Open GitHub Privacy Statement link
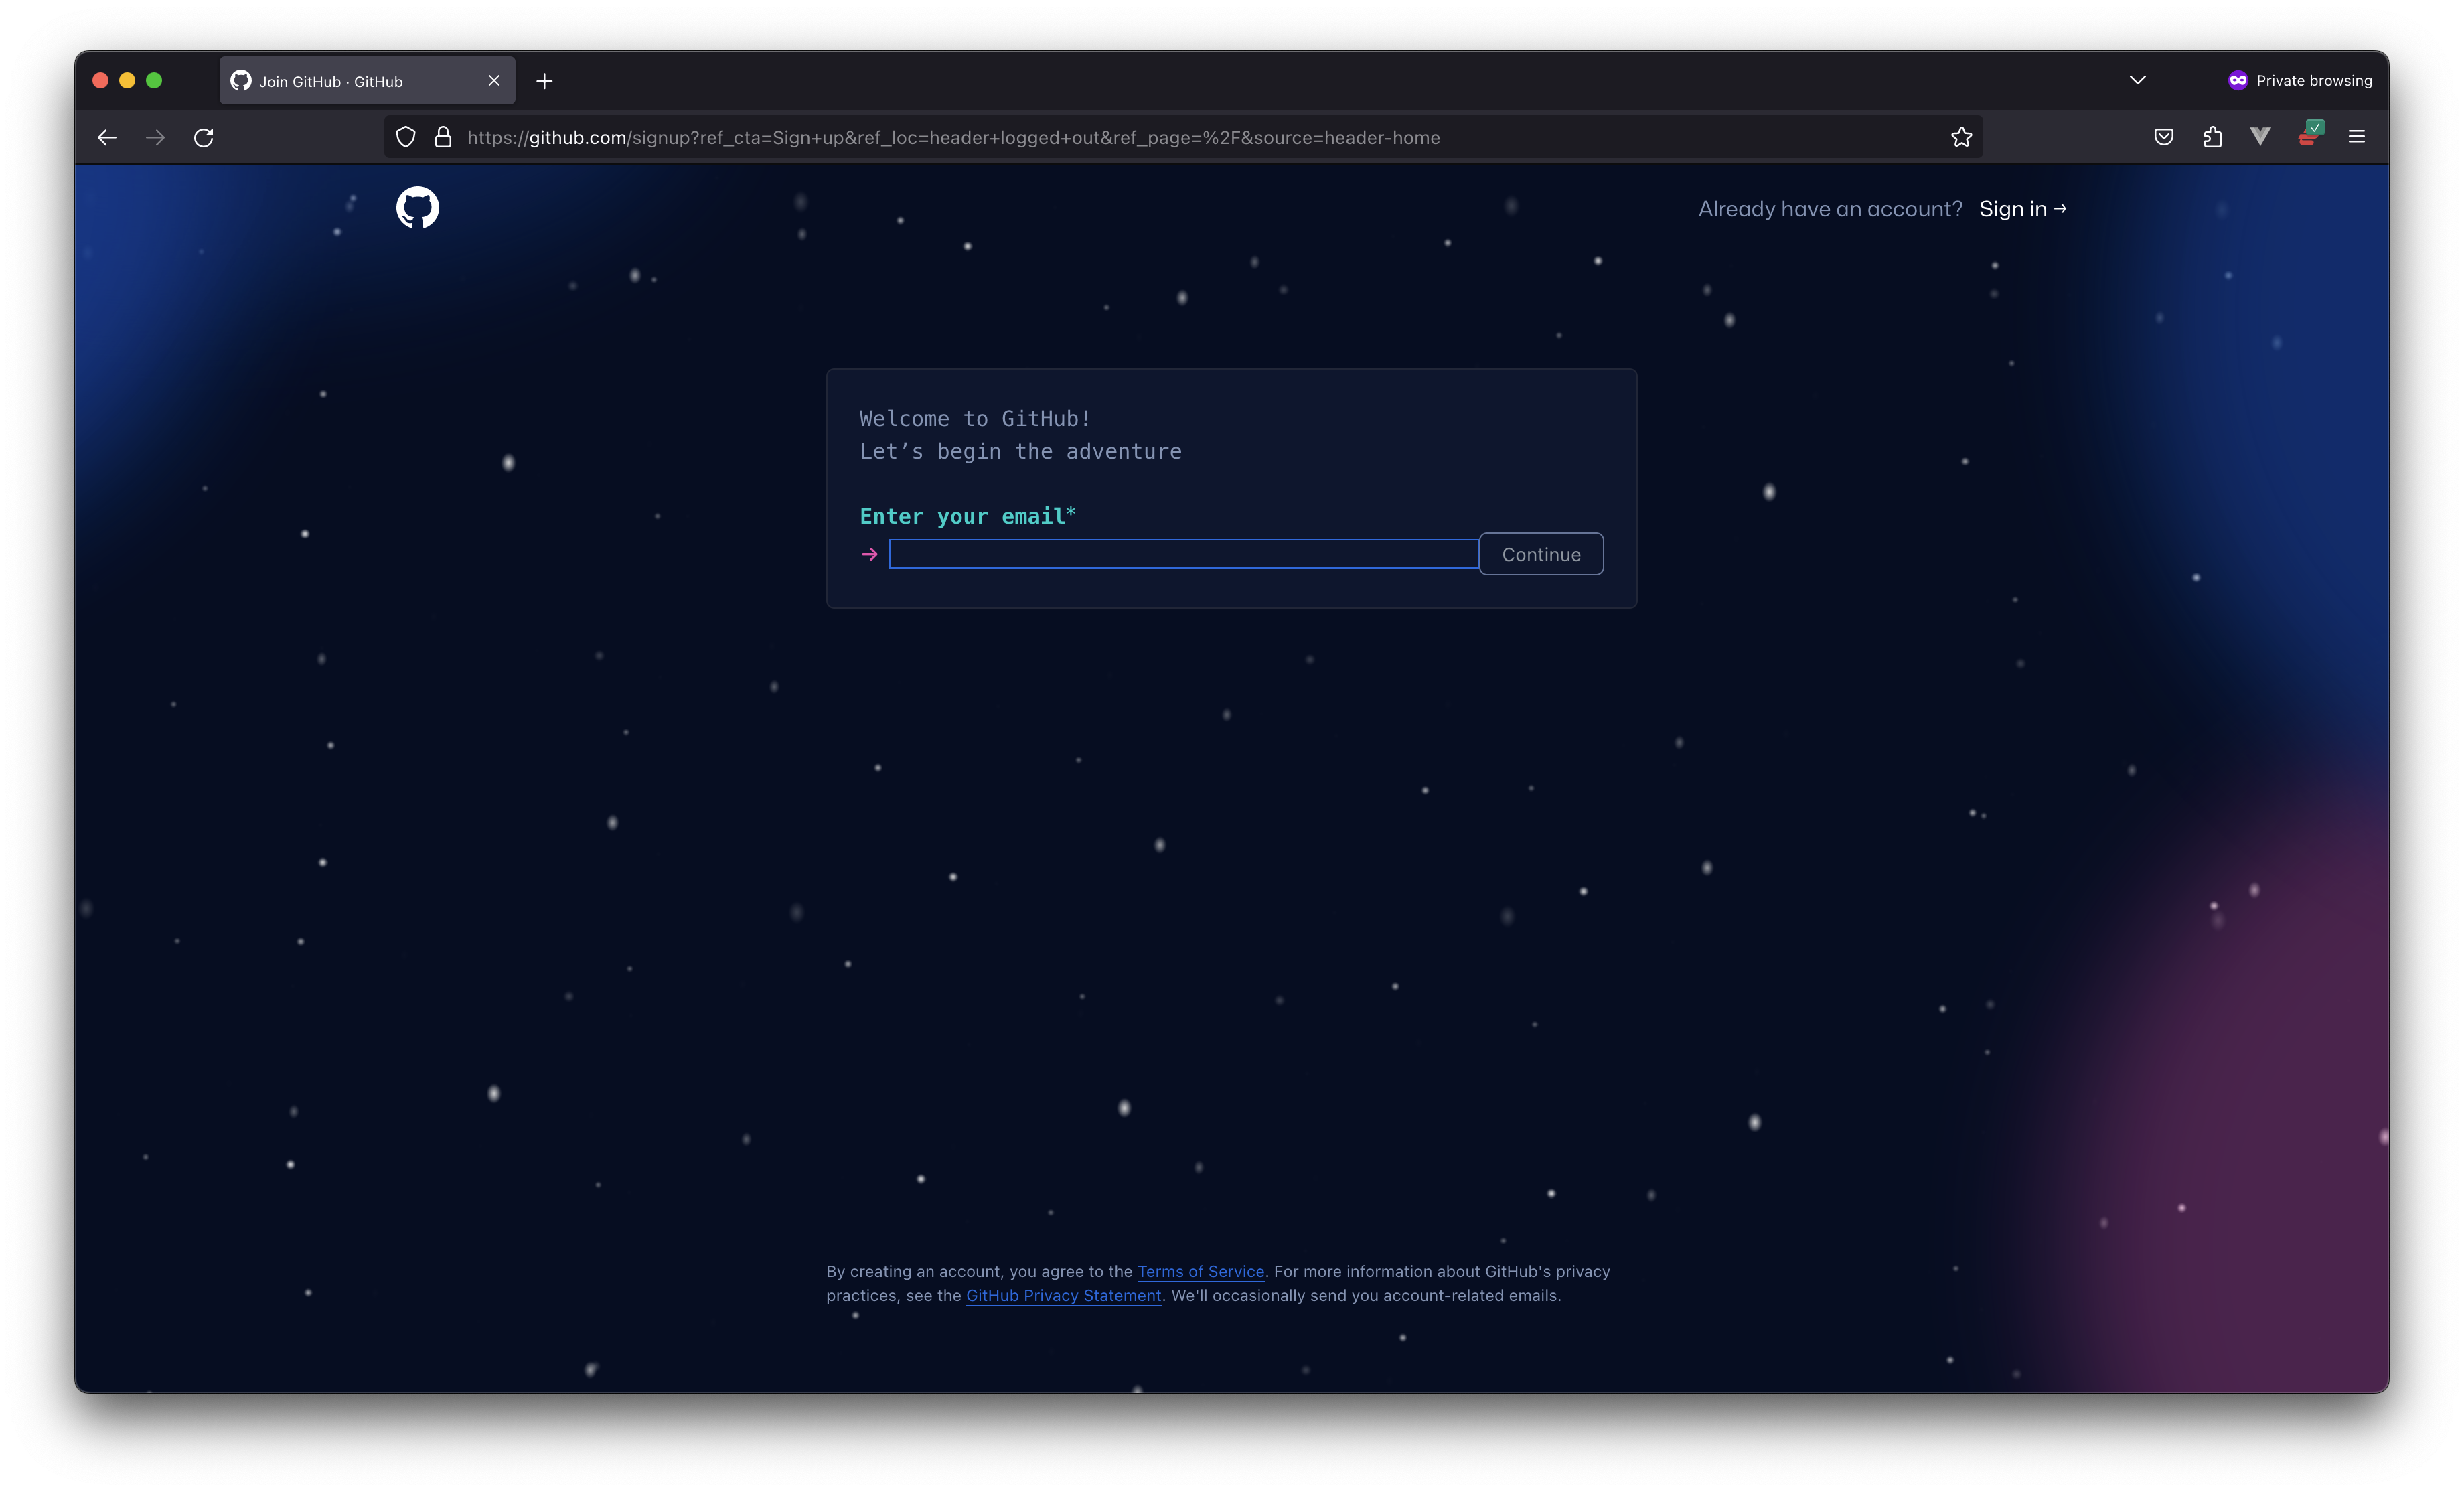The width and height of the screenshot is (2464, 1492). pyautogui.click(x=1063, y=1295)
